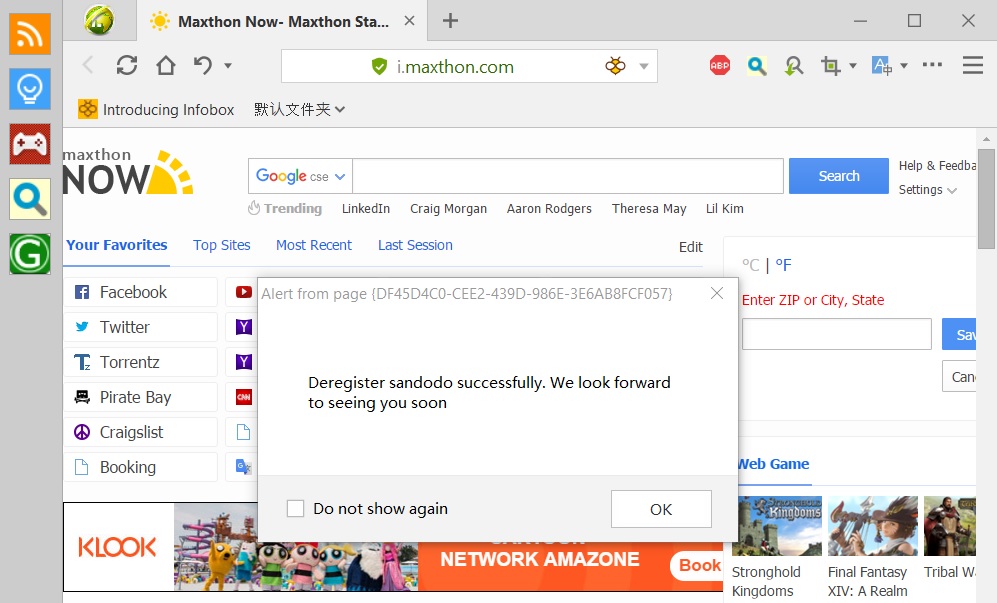Open the Stronghold Kingdoms game thumbnail
997x603 pixels.
click(776, 526)
